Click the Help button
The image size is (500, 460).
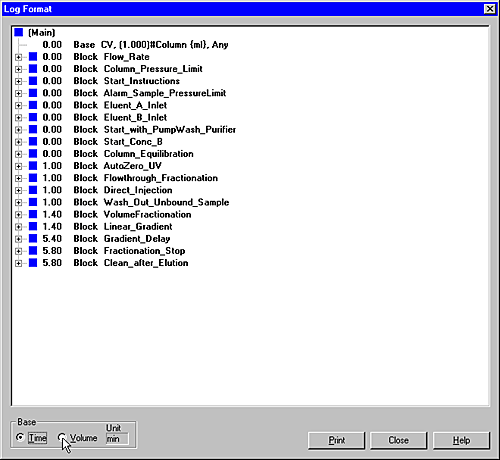[461, 440]
